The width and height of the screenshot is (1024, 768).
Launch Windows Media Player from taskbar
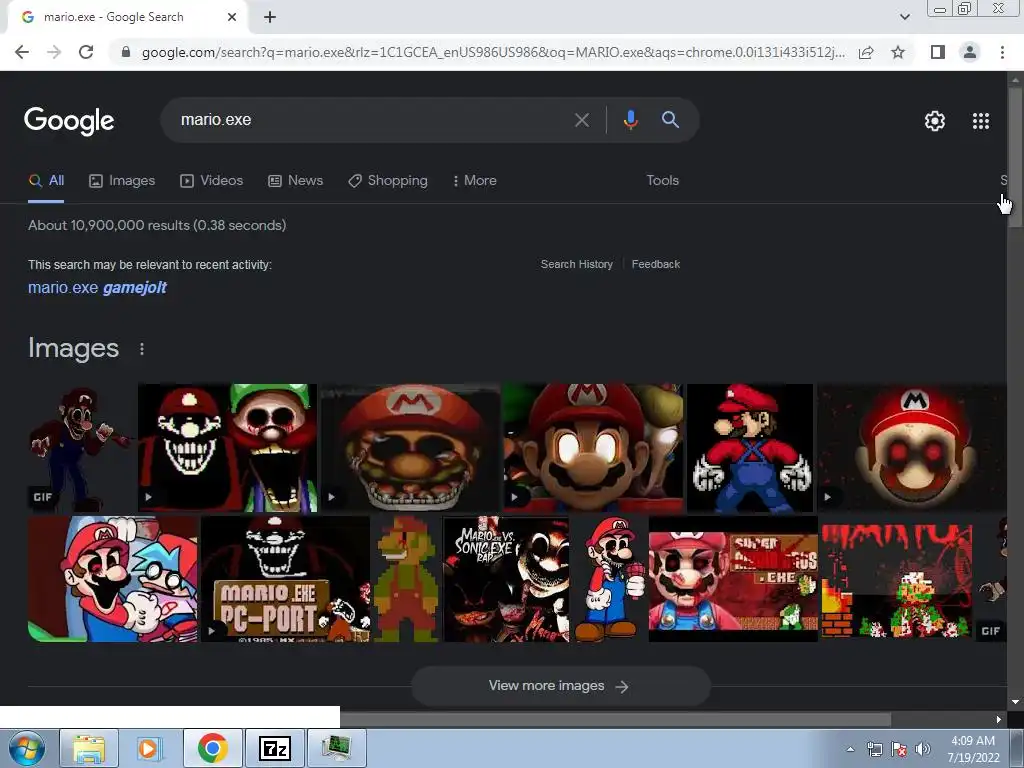pyautogui.click(x=150, y=749)
